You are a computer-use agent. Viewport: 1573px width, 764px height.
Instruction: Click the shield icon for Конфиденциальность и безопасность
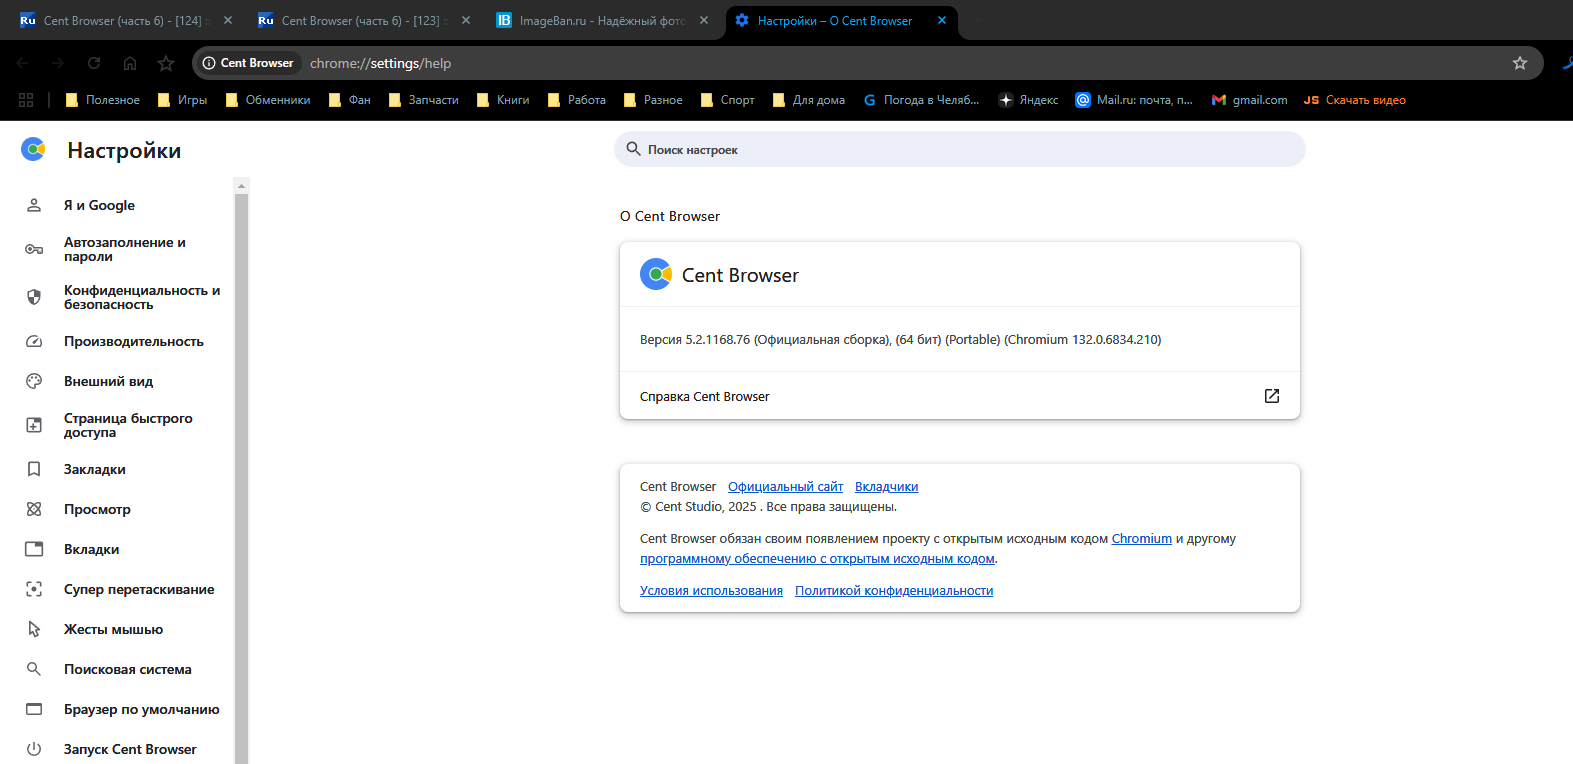pyautogui.click(x=34, y=297)
